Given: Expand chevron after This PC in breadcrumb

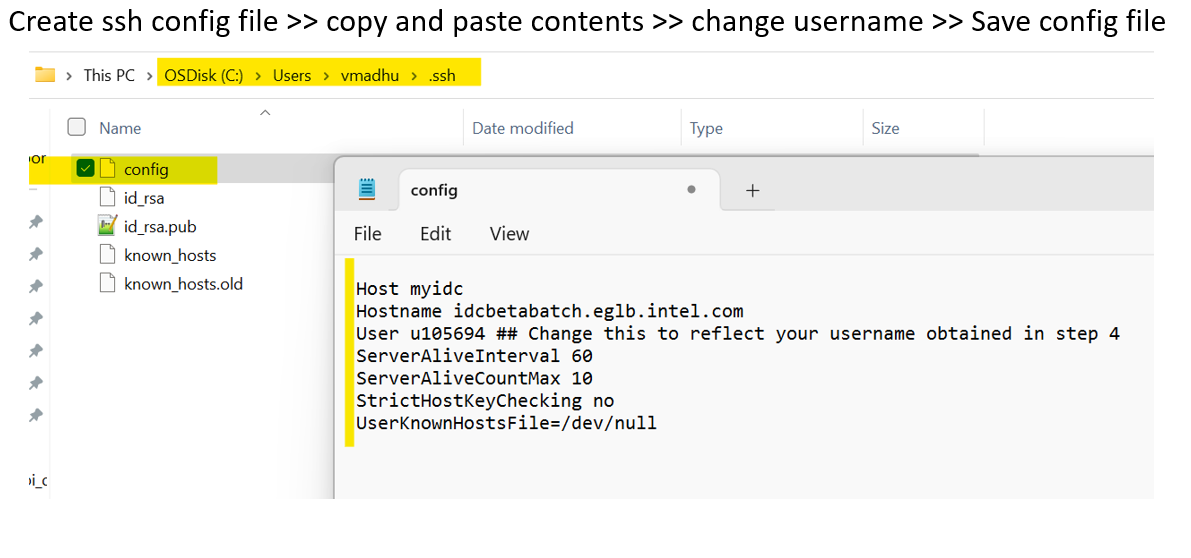Looking at the screenshot, I should 148,75.
